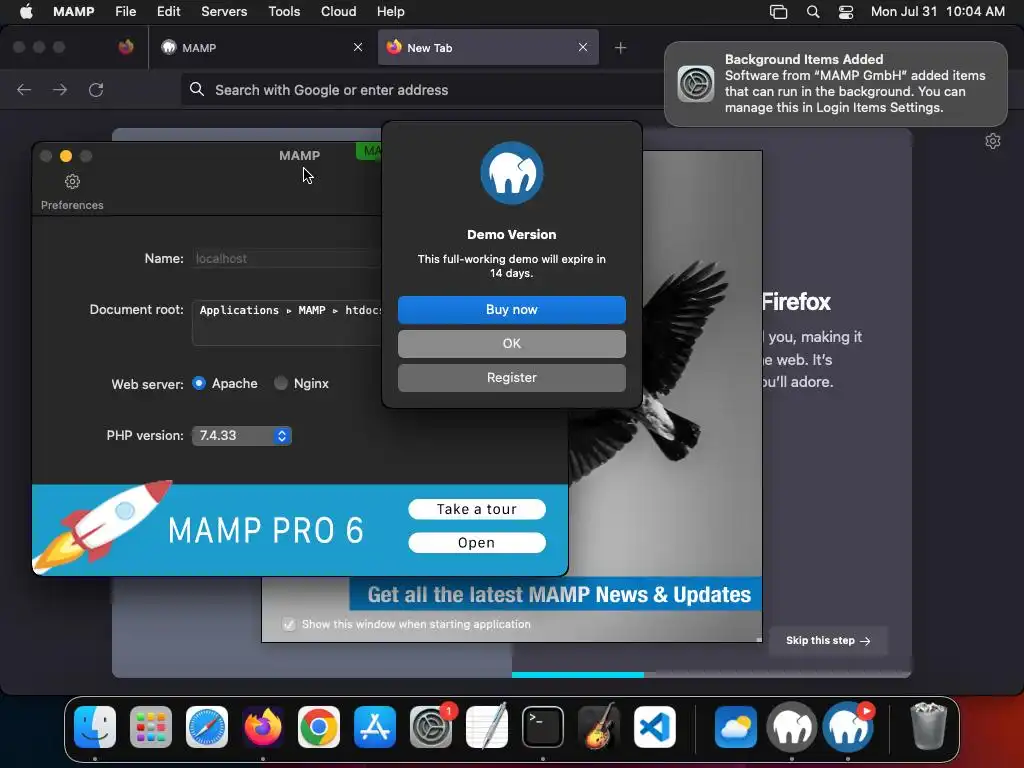
Task: Close the MAMP browser tab
Action: 358,47
